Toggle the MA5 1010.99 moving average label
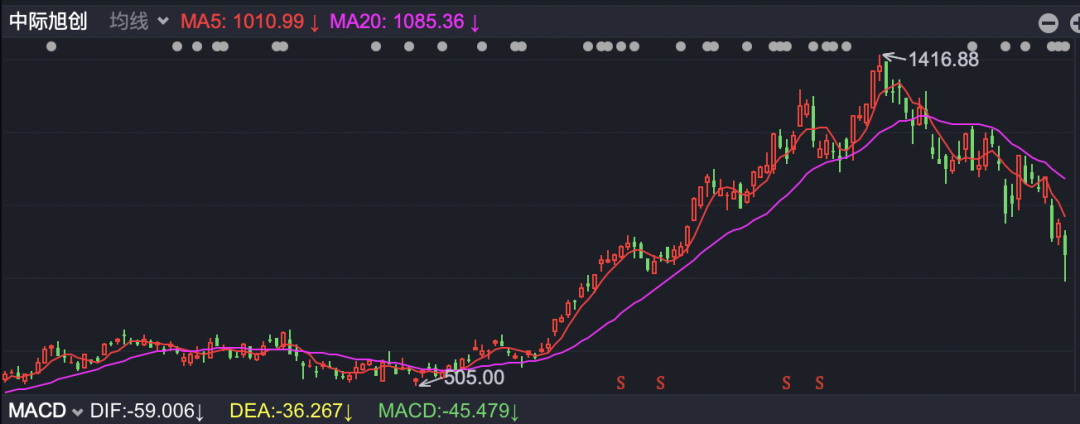The image size is (1080, 424). pos(250,22)
